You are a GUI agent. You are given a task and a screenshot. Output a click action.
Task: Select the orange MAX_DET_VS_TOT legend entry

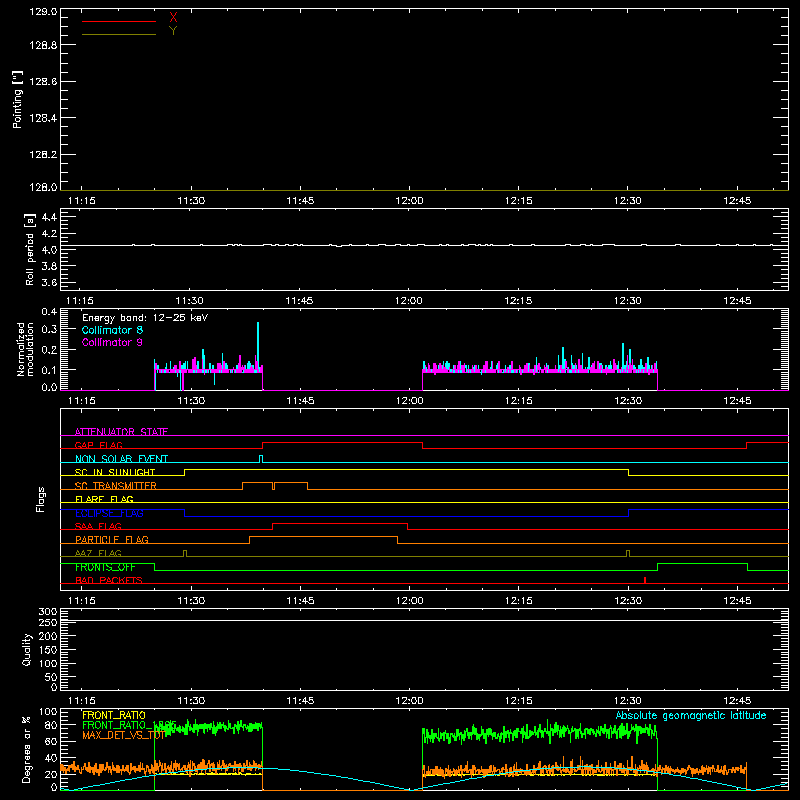(124, 735)
